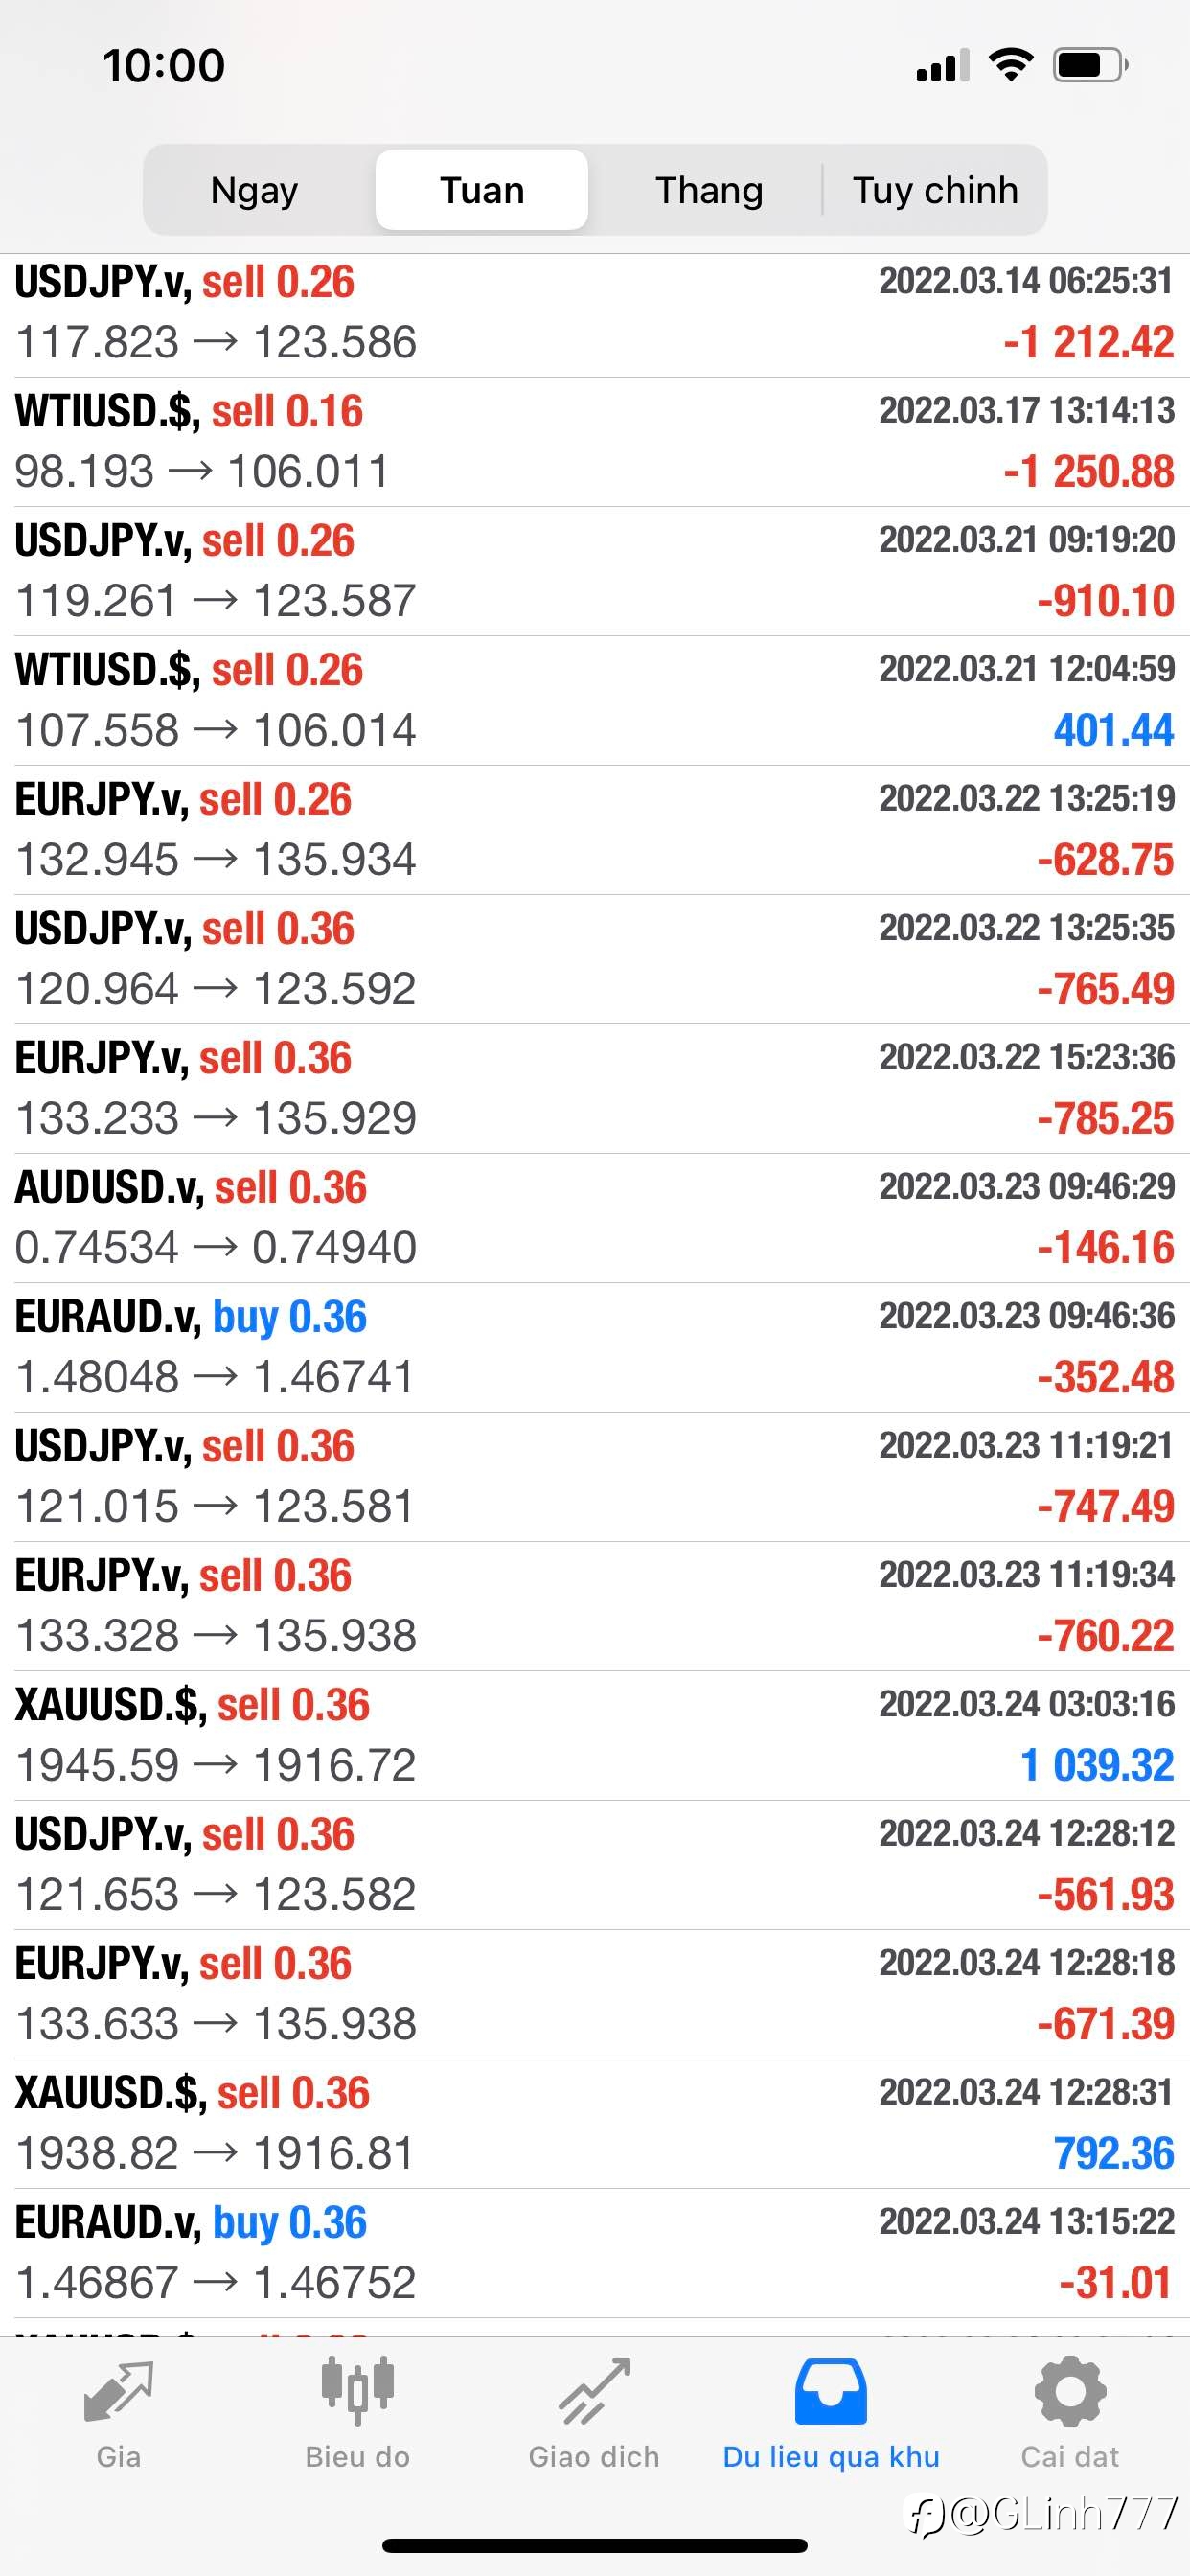Open WTIUSD.$ sell 0.16 trade entry
This screenshot has height=2576, width=1190.
[595, 442]
